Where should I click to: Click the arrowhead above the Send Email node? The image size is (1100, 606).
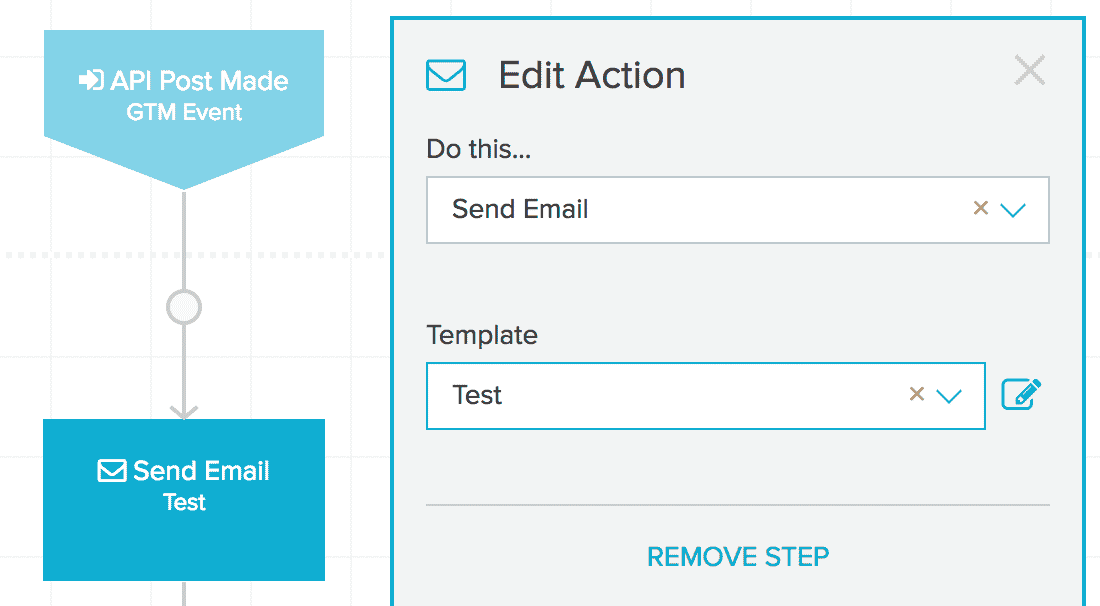click(184, 411)
